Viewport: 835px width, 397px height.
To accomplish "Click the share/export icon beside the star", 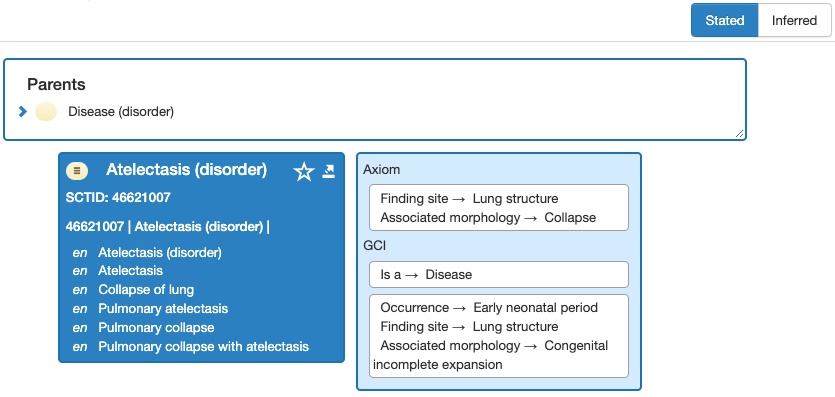I will (329, 171).
